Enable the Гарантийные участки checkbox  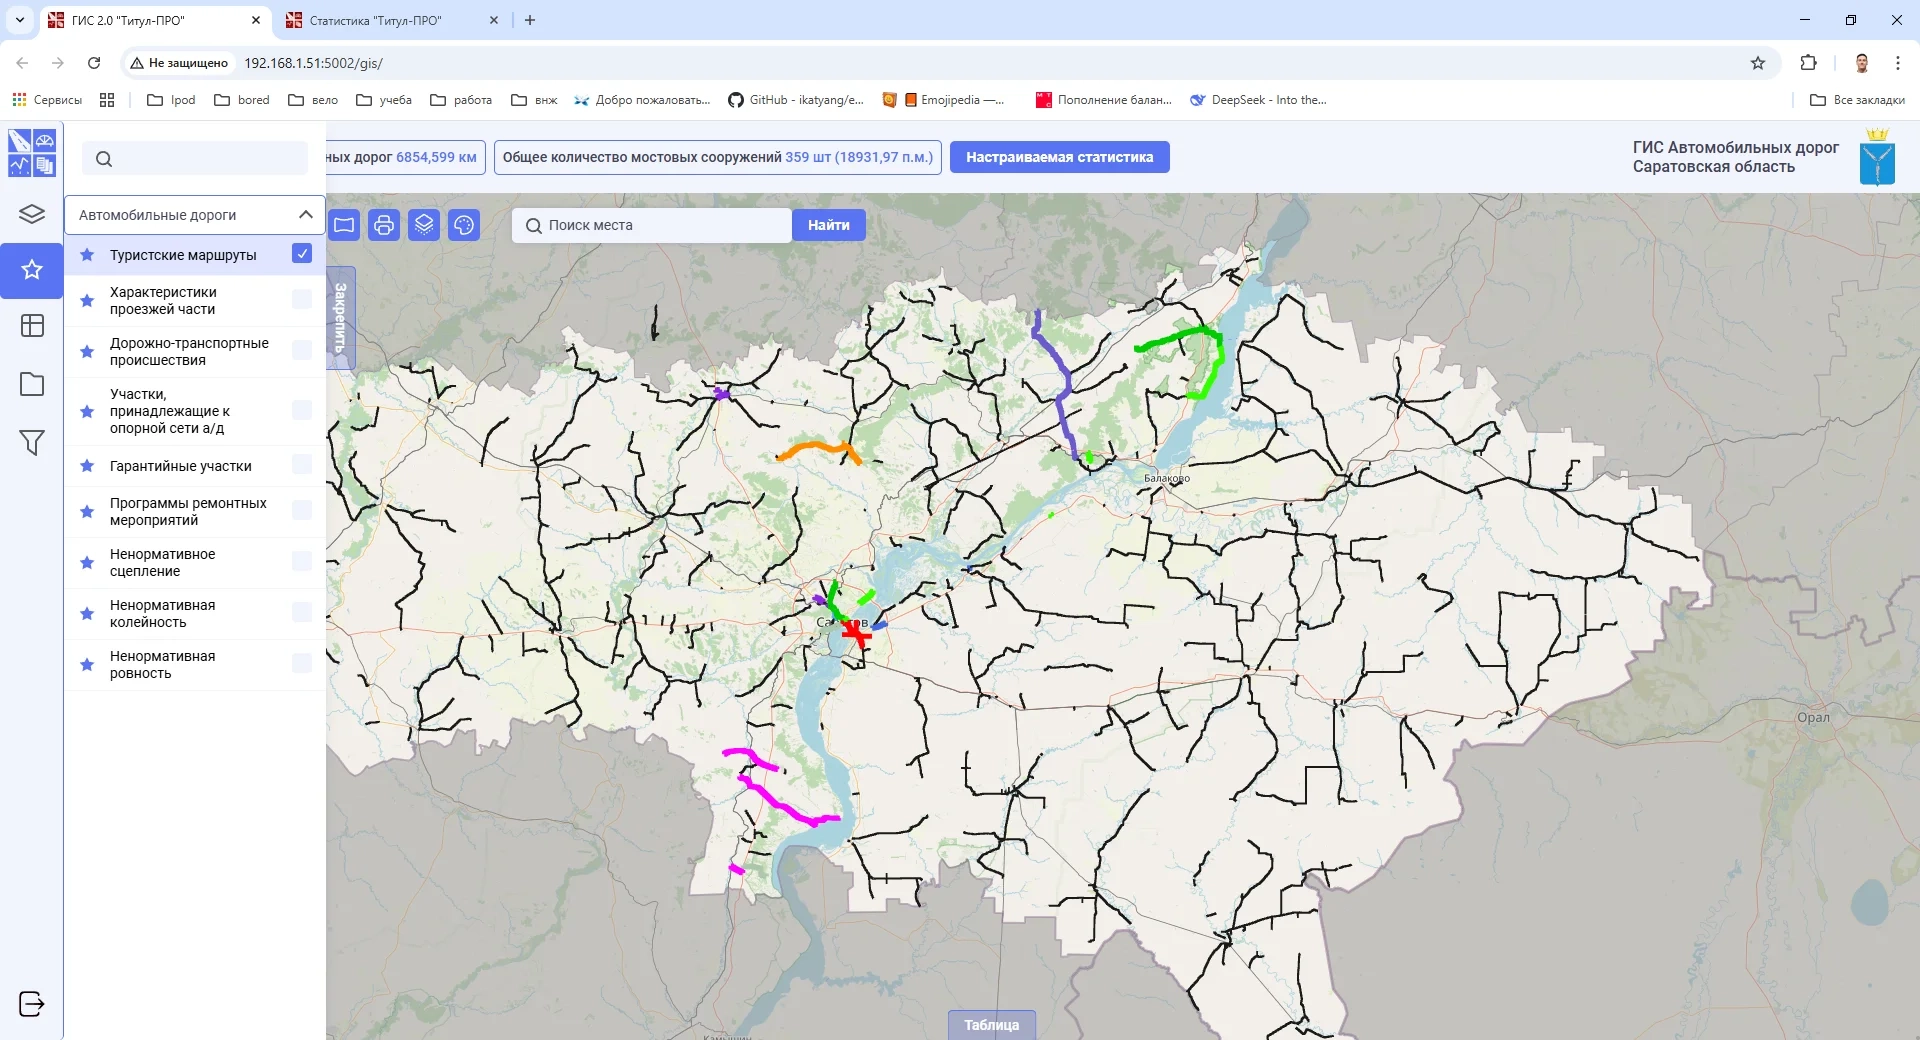[x=302, y=465]
